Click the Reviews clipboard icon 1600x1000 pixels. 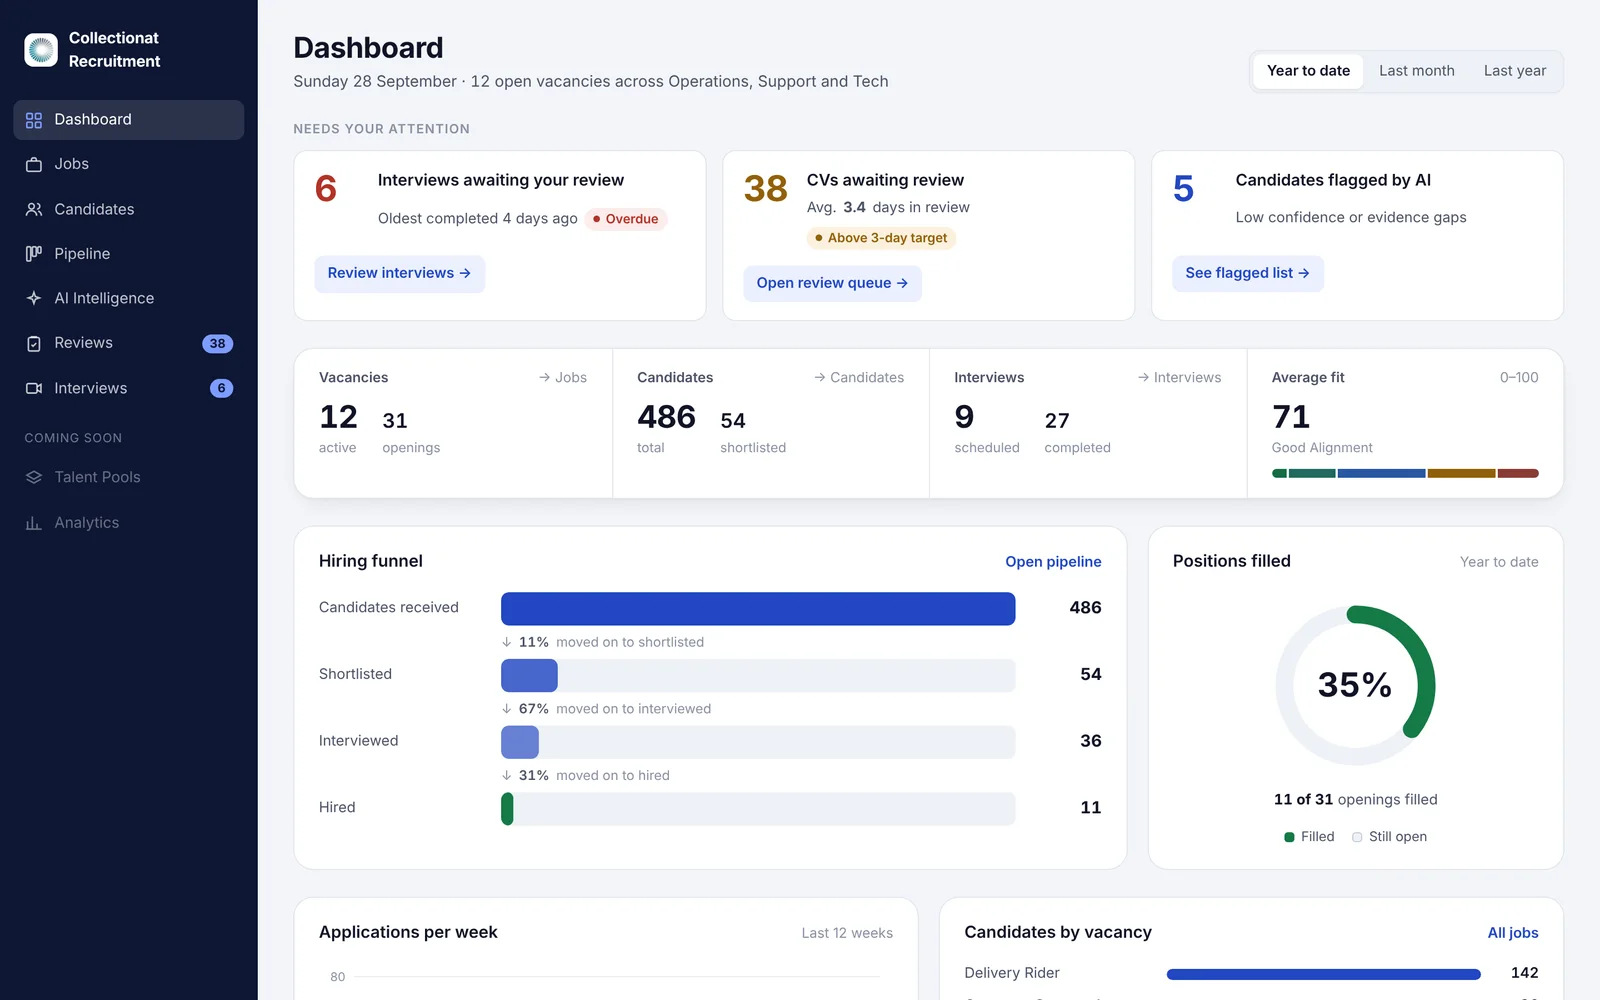coord(34,343)
